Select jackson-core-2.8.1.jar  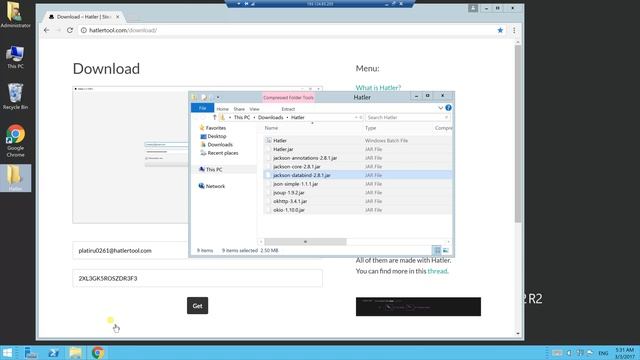click(358, 167)
